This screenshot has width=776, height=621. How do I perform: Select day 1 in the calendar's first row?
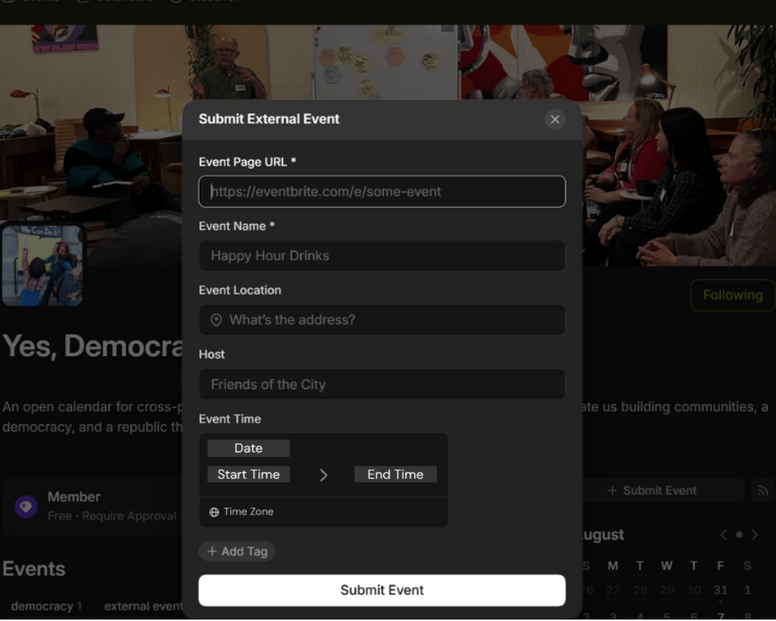coord(747,590)
